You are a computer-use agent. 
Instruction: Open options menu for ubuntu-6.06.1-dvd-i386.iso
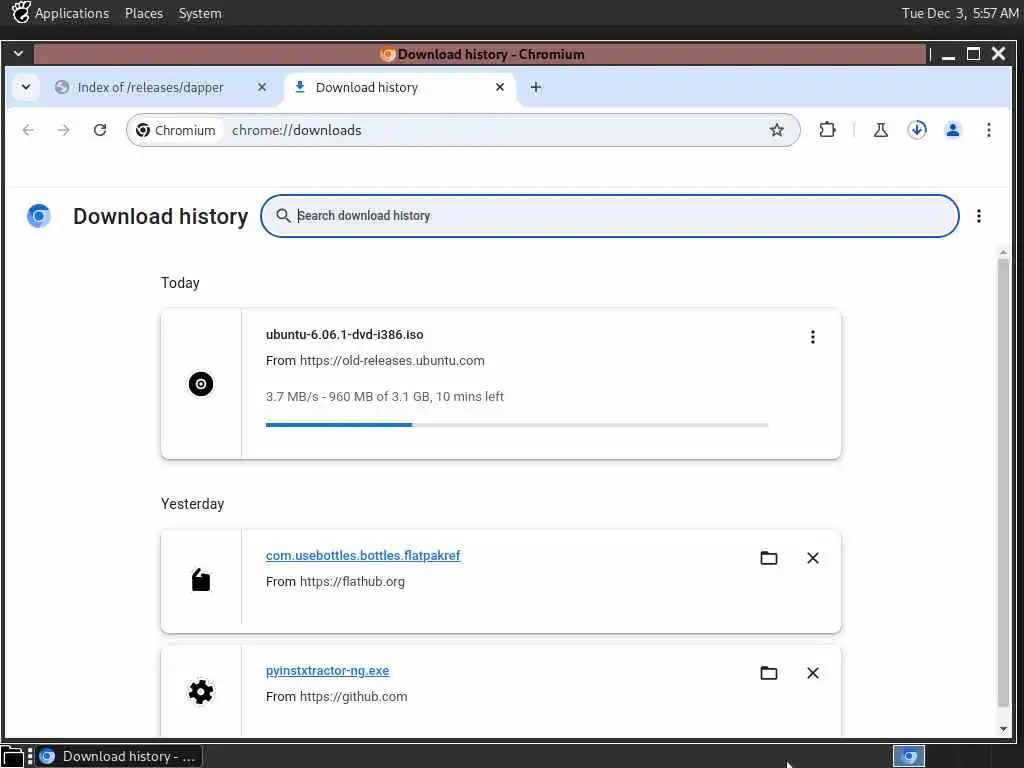[x=812, y=336]
